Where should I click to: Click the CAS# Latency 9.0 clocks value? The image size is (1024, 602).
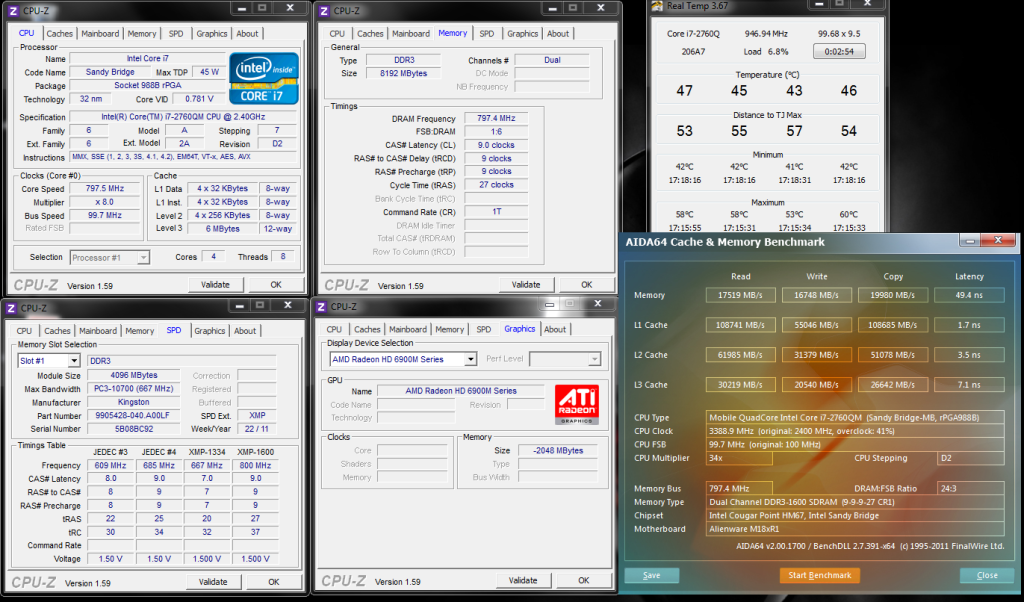[x=496, y=145]
